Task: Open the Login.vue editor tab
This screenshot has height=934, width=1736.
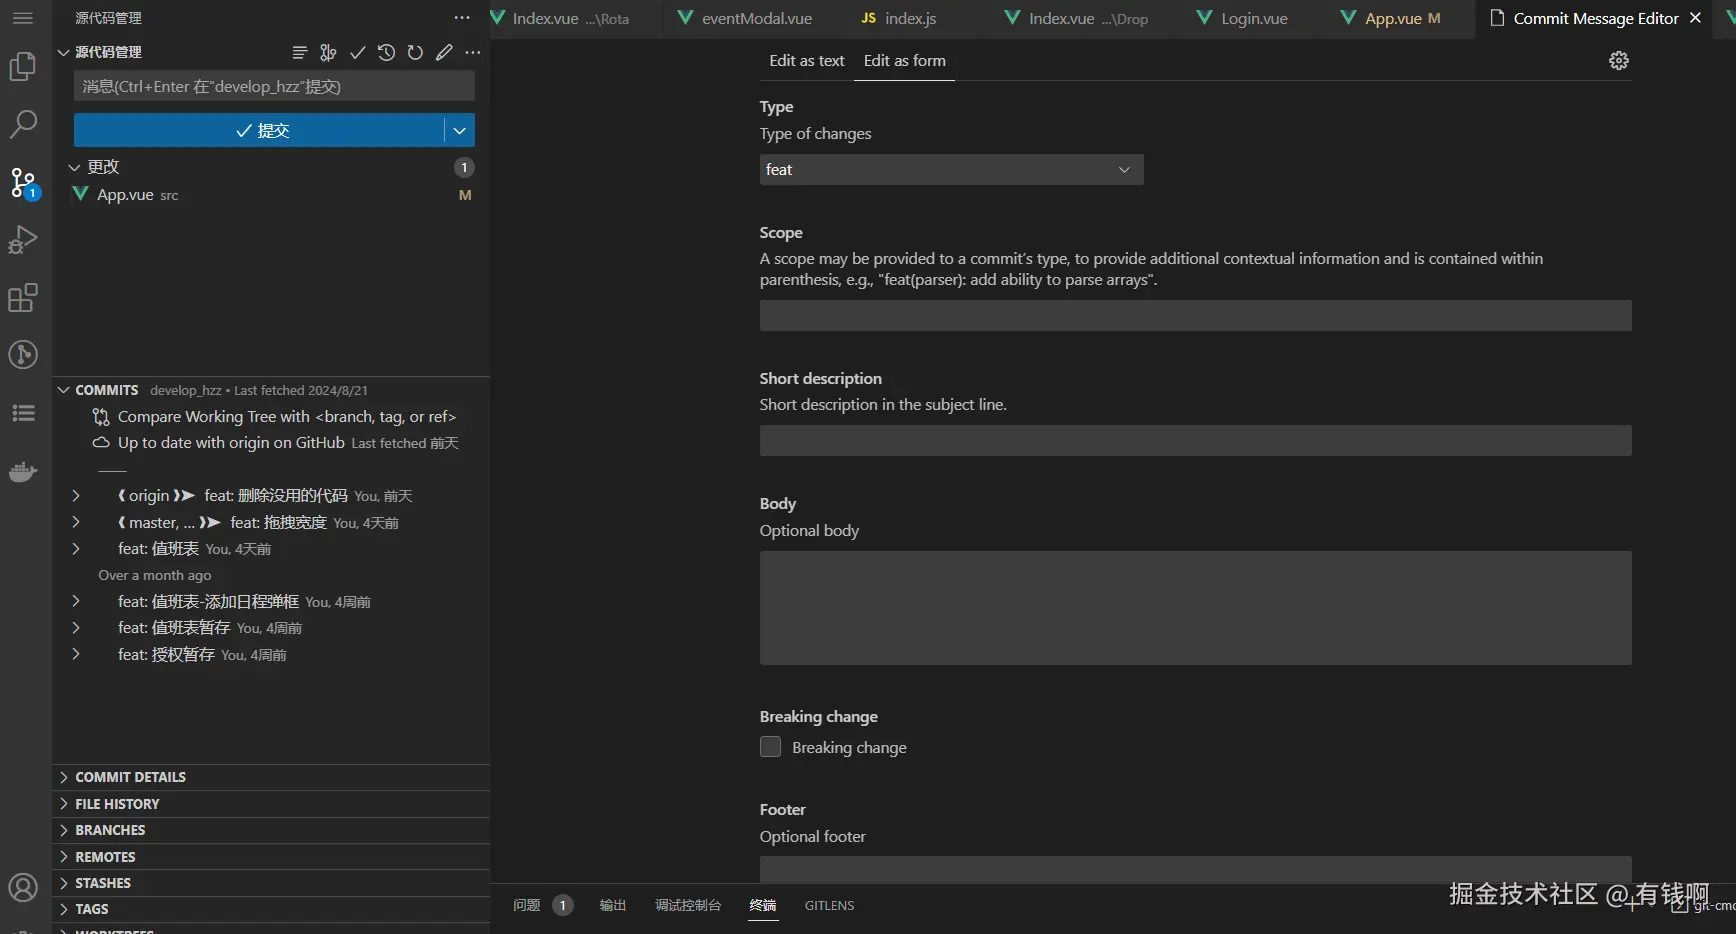Action: pos(1242,18)
